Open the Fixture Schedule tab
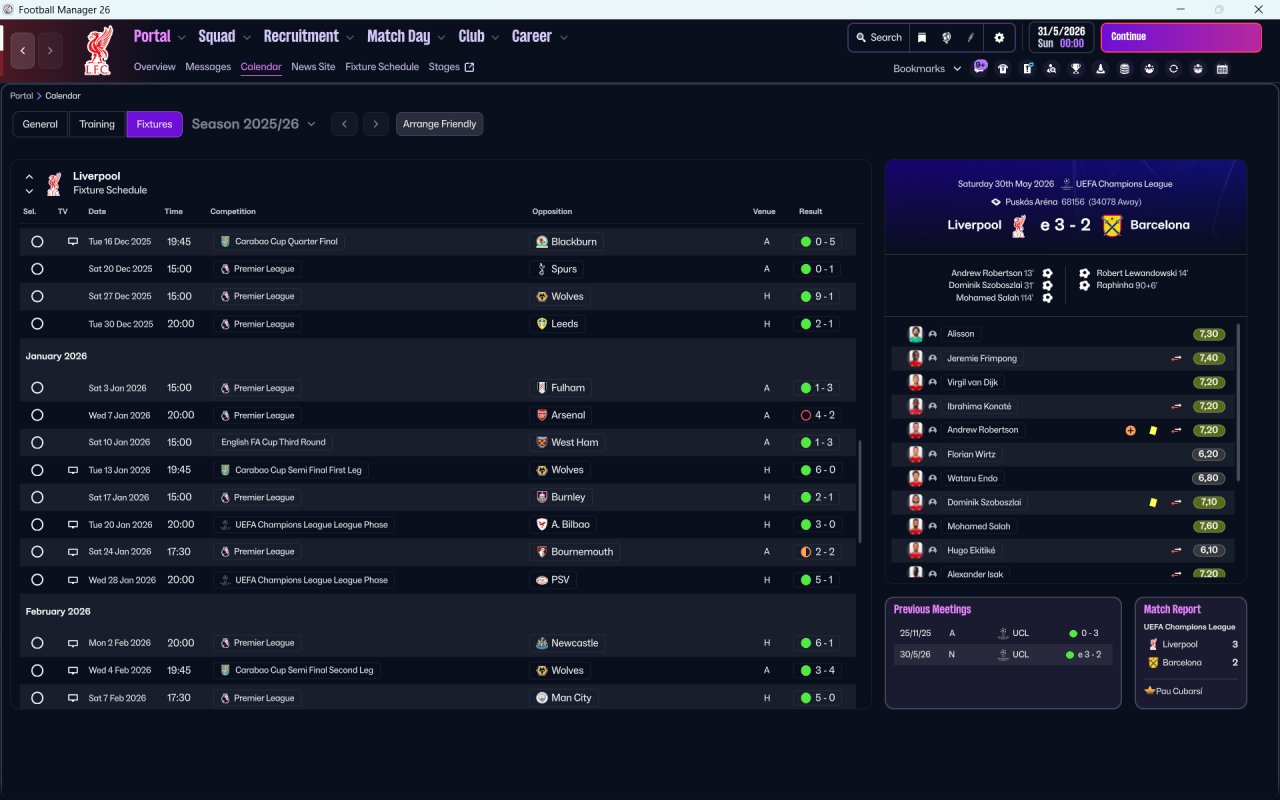 pos(382,67)
